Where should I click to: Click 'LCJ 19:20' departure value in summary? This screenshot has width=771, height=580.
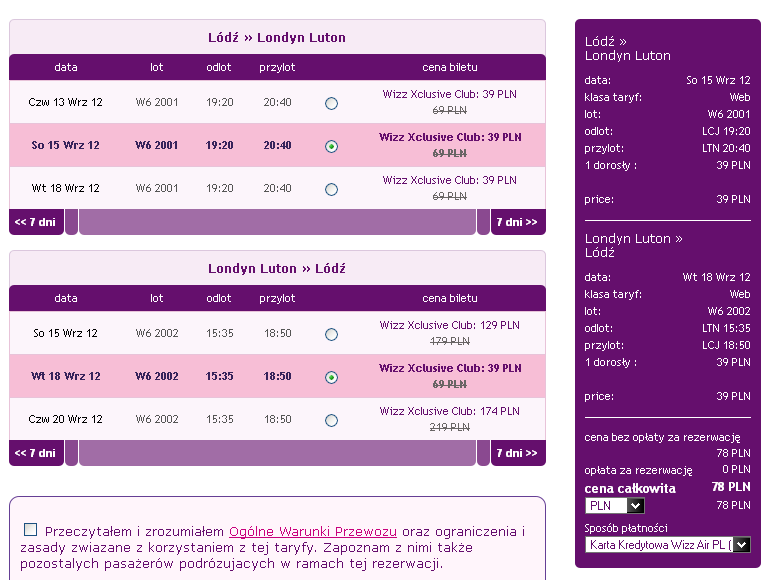coord(726,131)
